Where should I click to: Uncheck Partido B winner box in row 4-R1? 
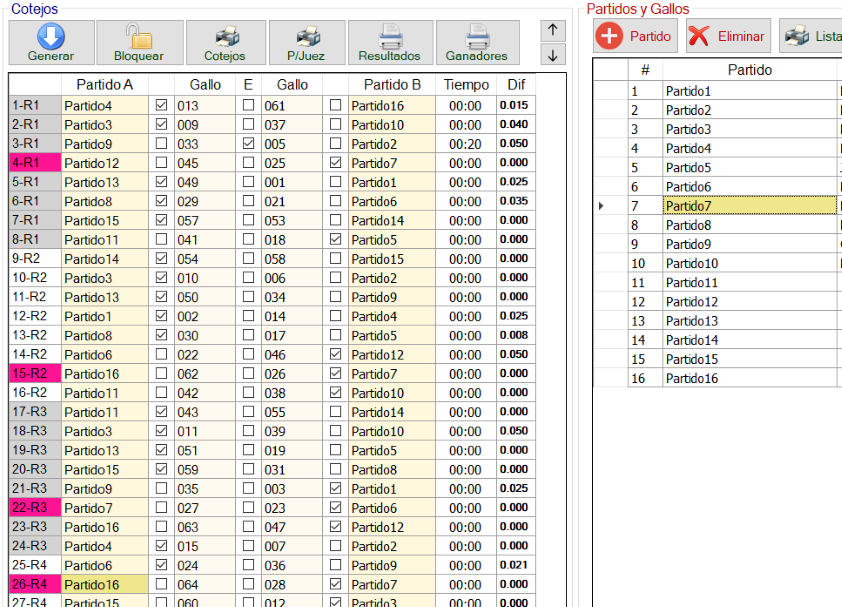(x=335, y=162)
